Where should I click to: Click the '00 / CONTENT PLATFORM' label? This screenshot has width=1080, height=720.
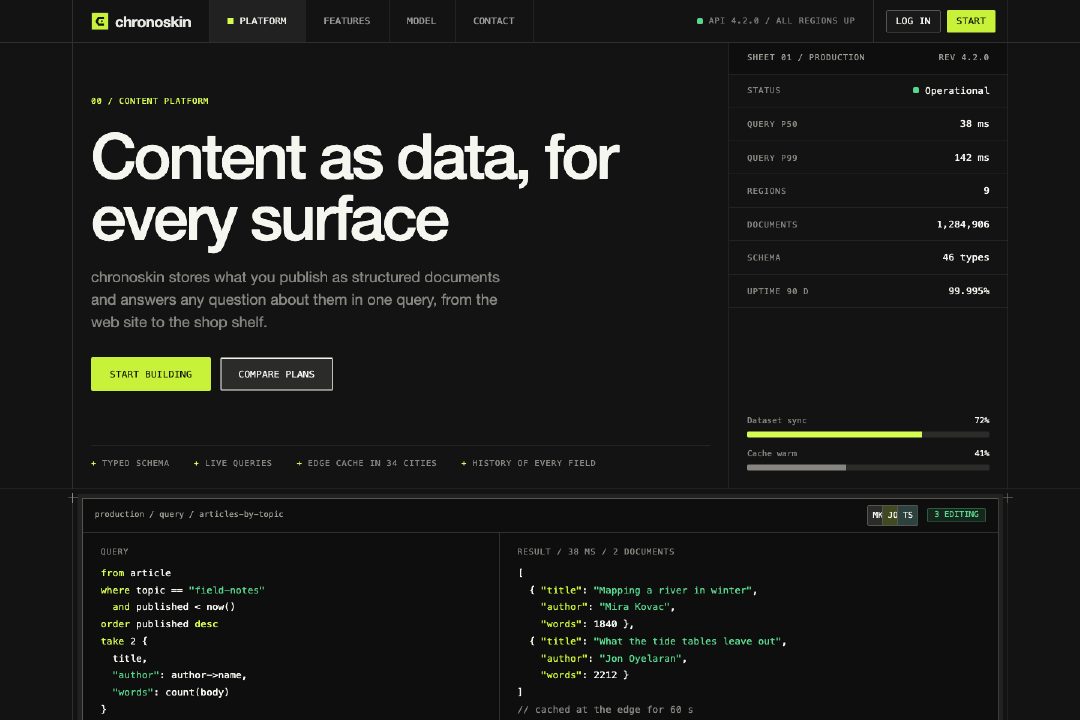149,101
